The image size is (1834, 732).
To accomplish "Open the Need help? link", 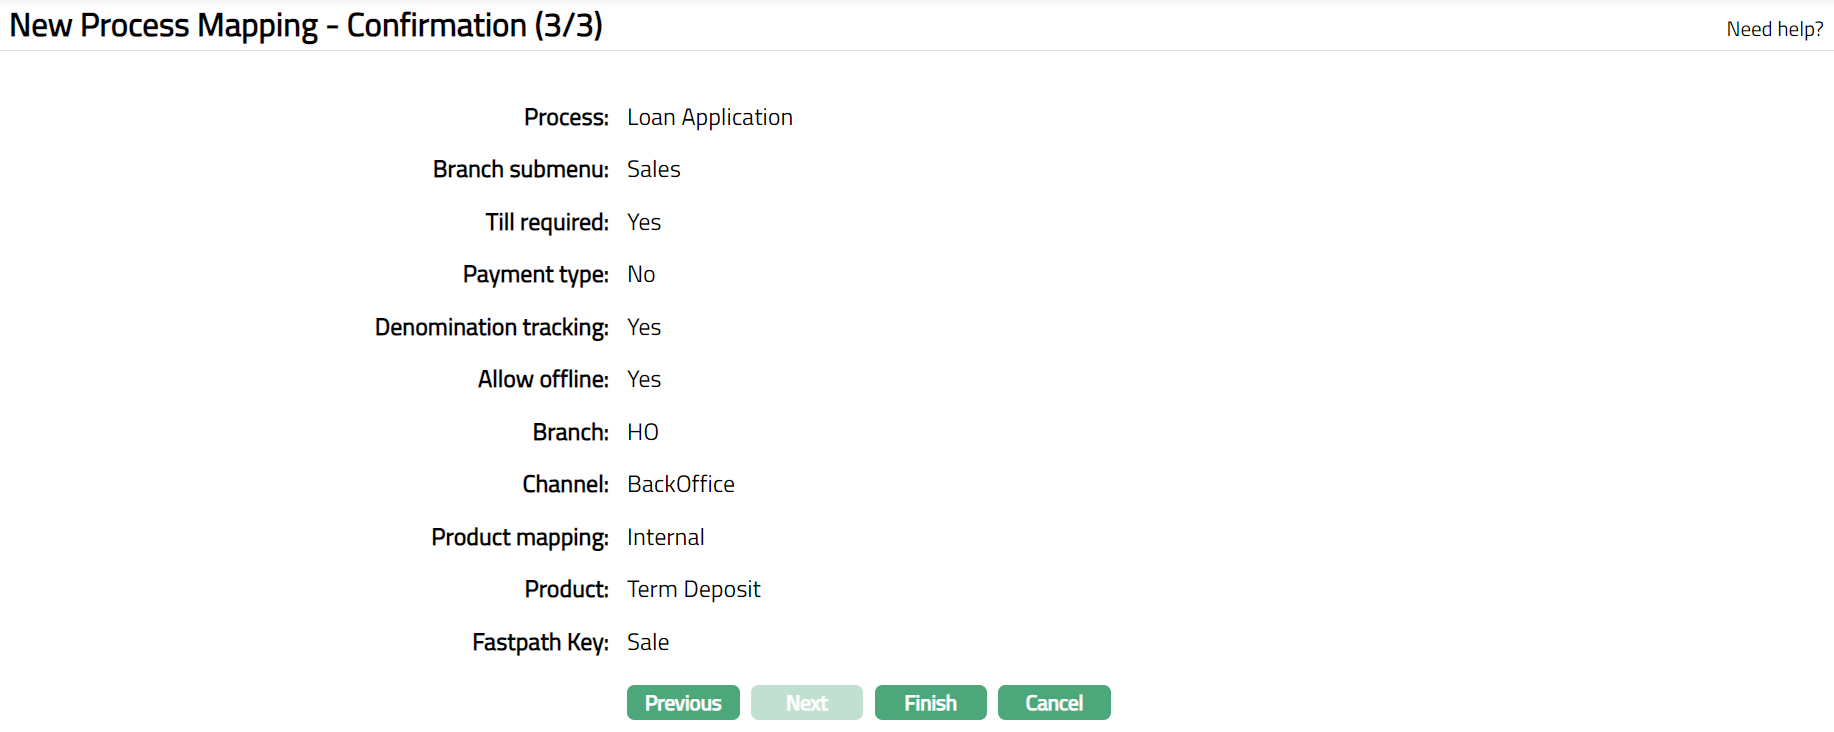I will [1774, 29].
